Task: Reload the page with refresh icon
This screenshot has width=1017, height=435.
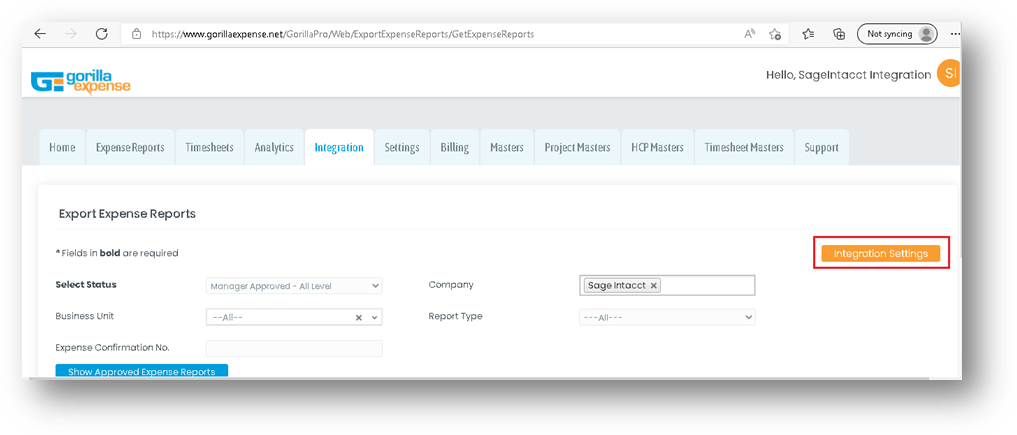Action: point(101,34)
